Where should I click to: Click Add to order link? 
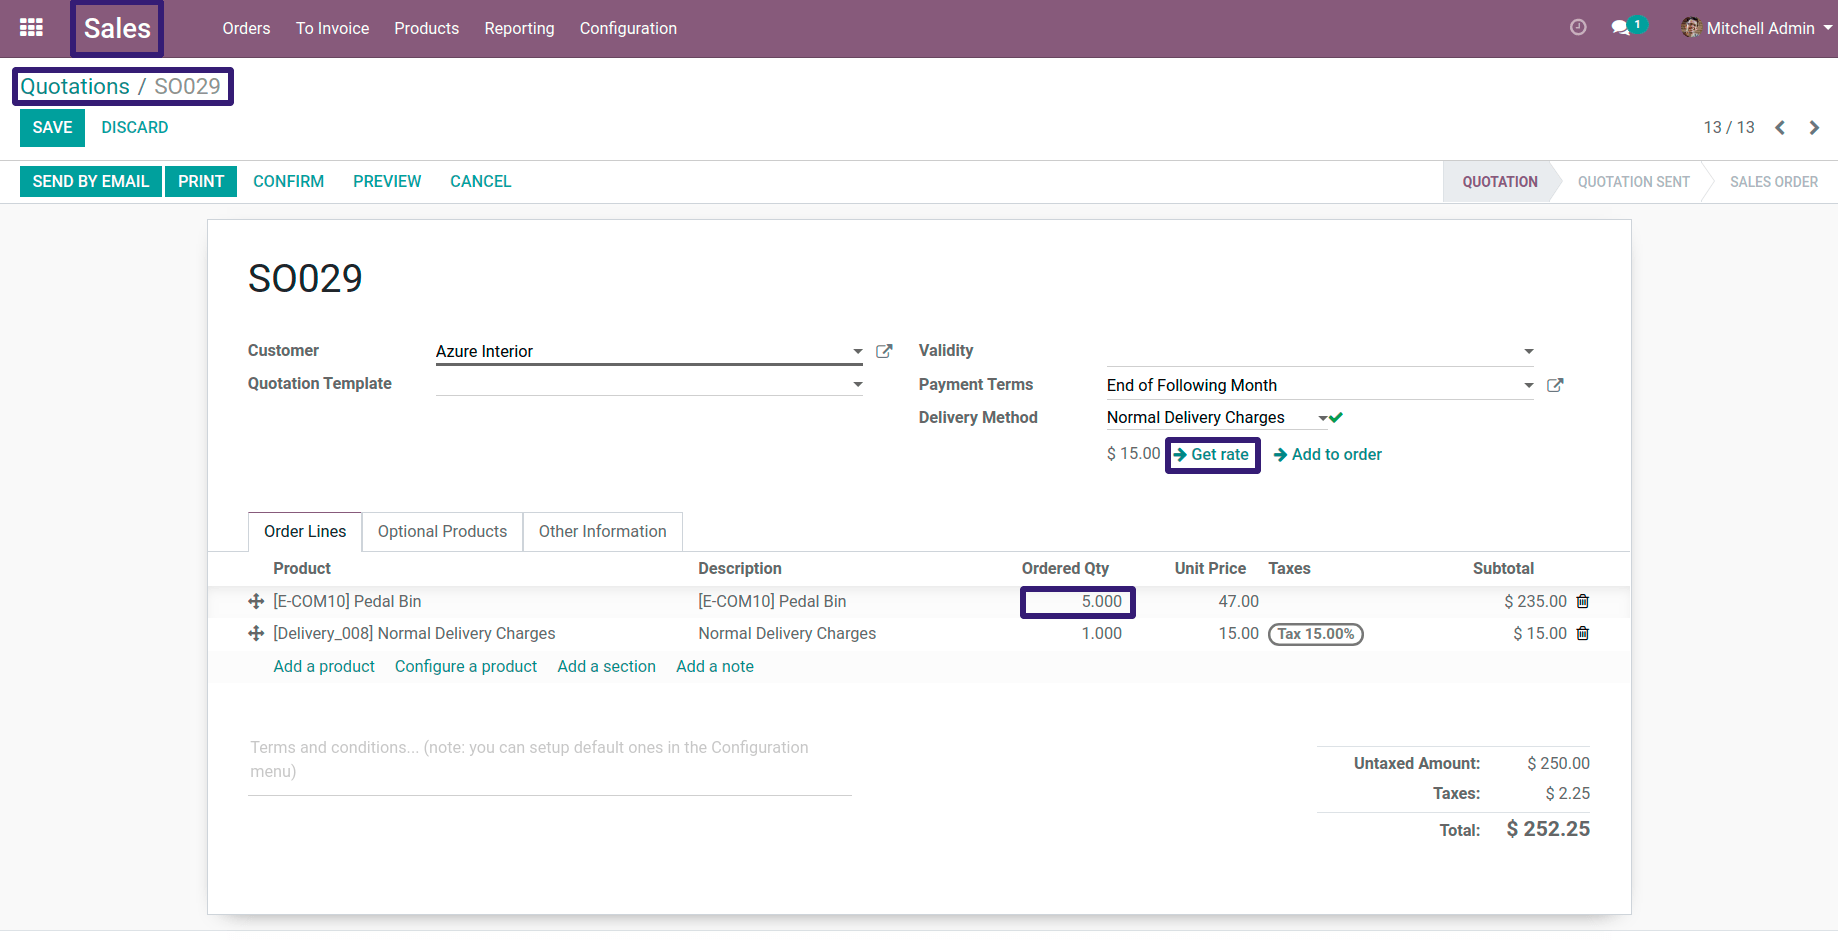[1328, 454]
